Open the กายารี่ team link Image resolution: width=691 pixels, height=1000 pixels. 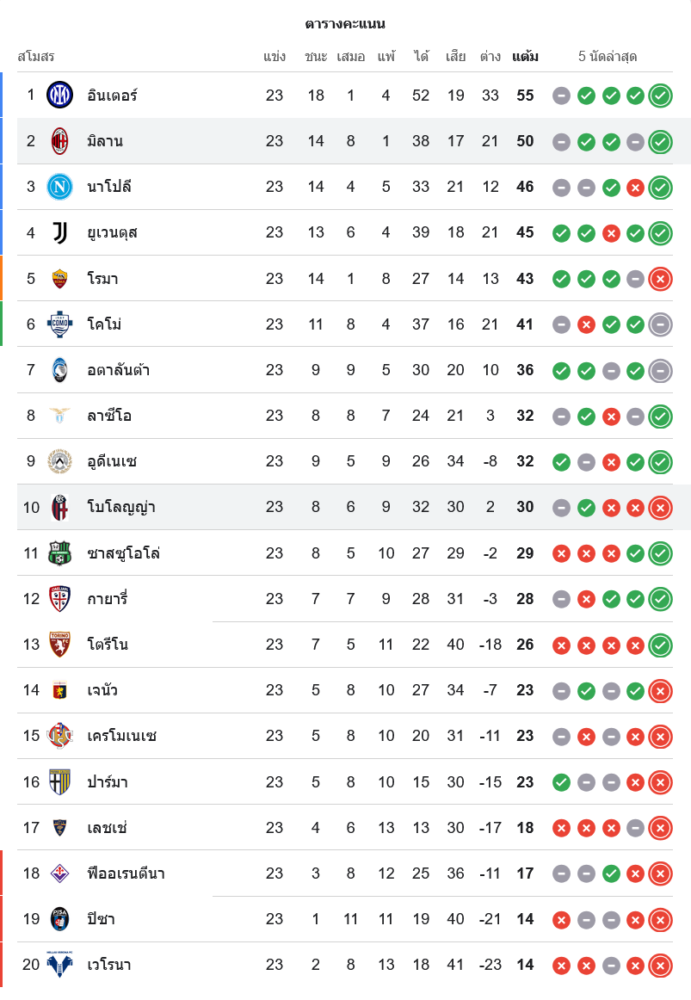(107, 599)
